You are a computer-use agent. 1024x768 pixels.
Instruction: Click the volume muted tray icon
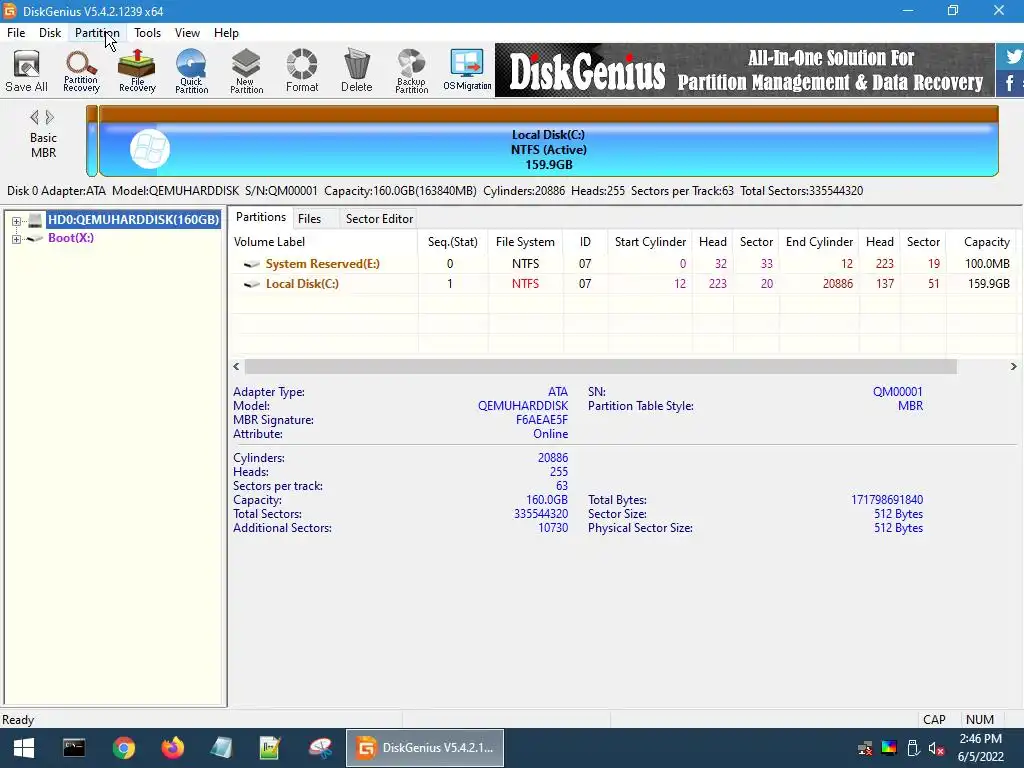[x=936, y=748]
